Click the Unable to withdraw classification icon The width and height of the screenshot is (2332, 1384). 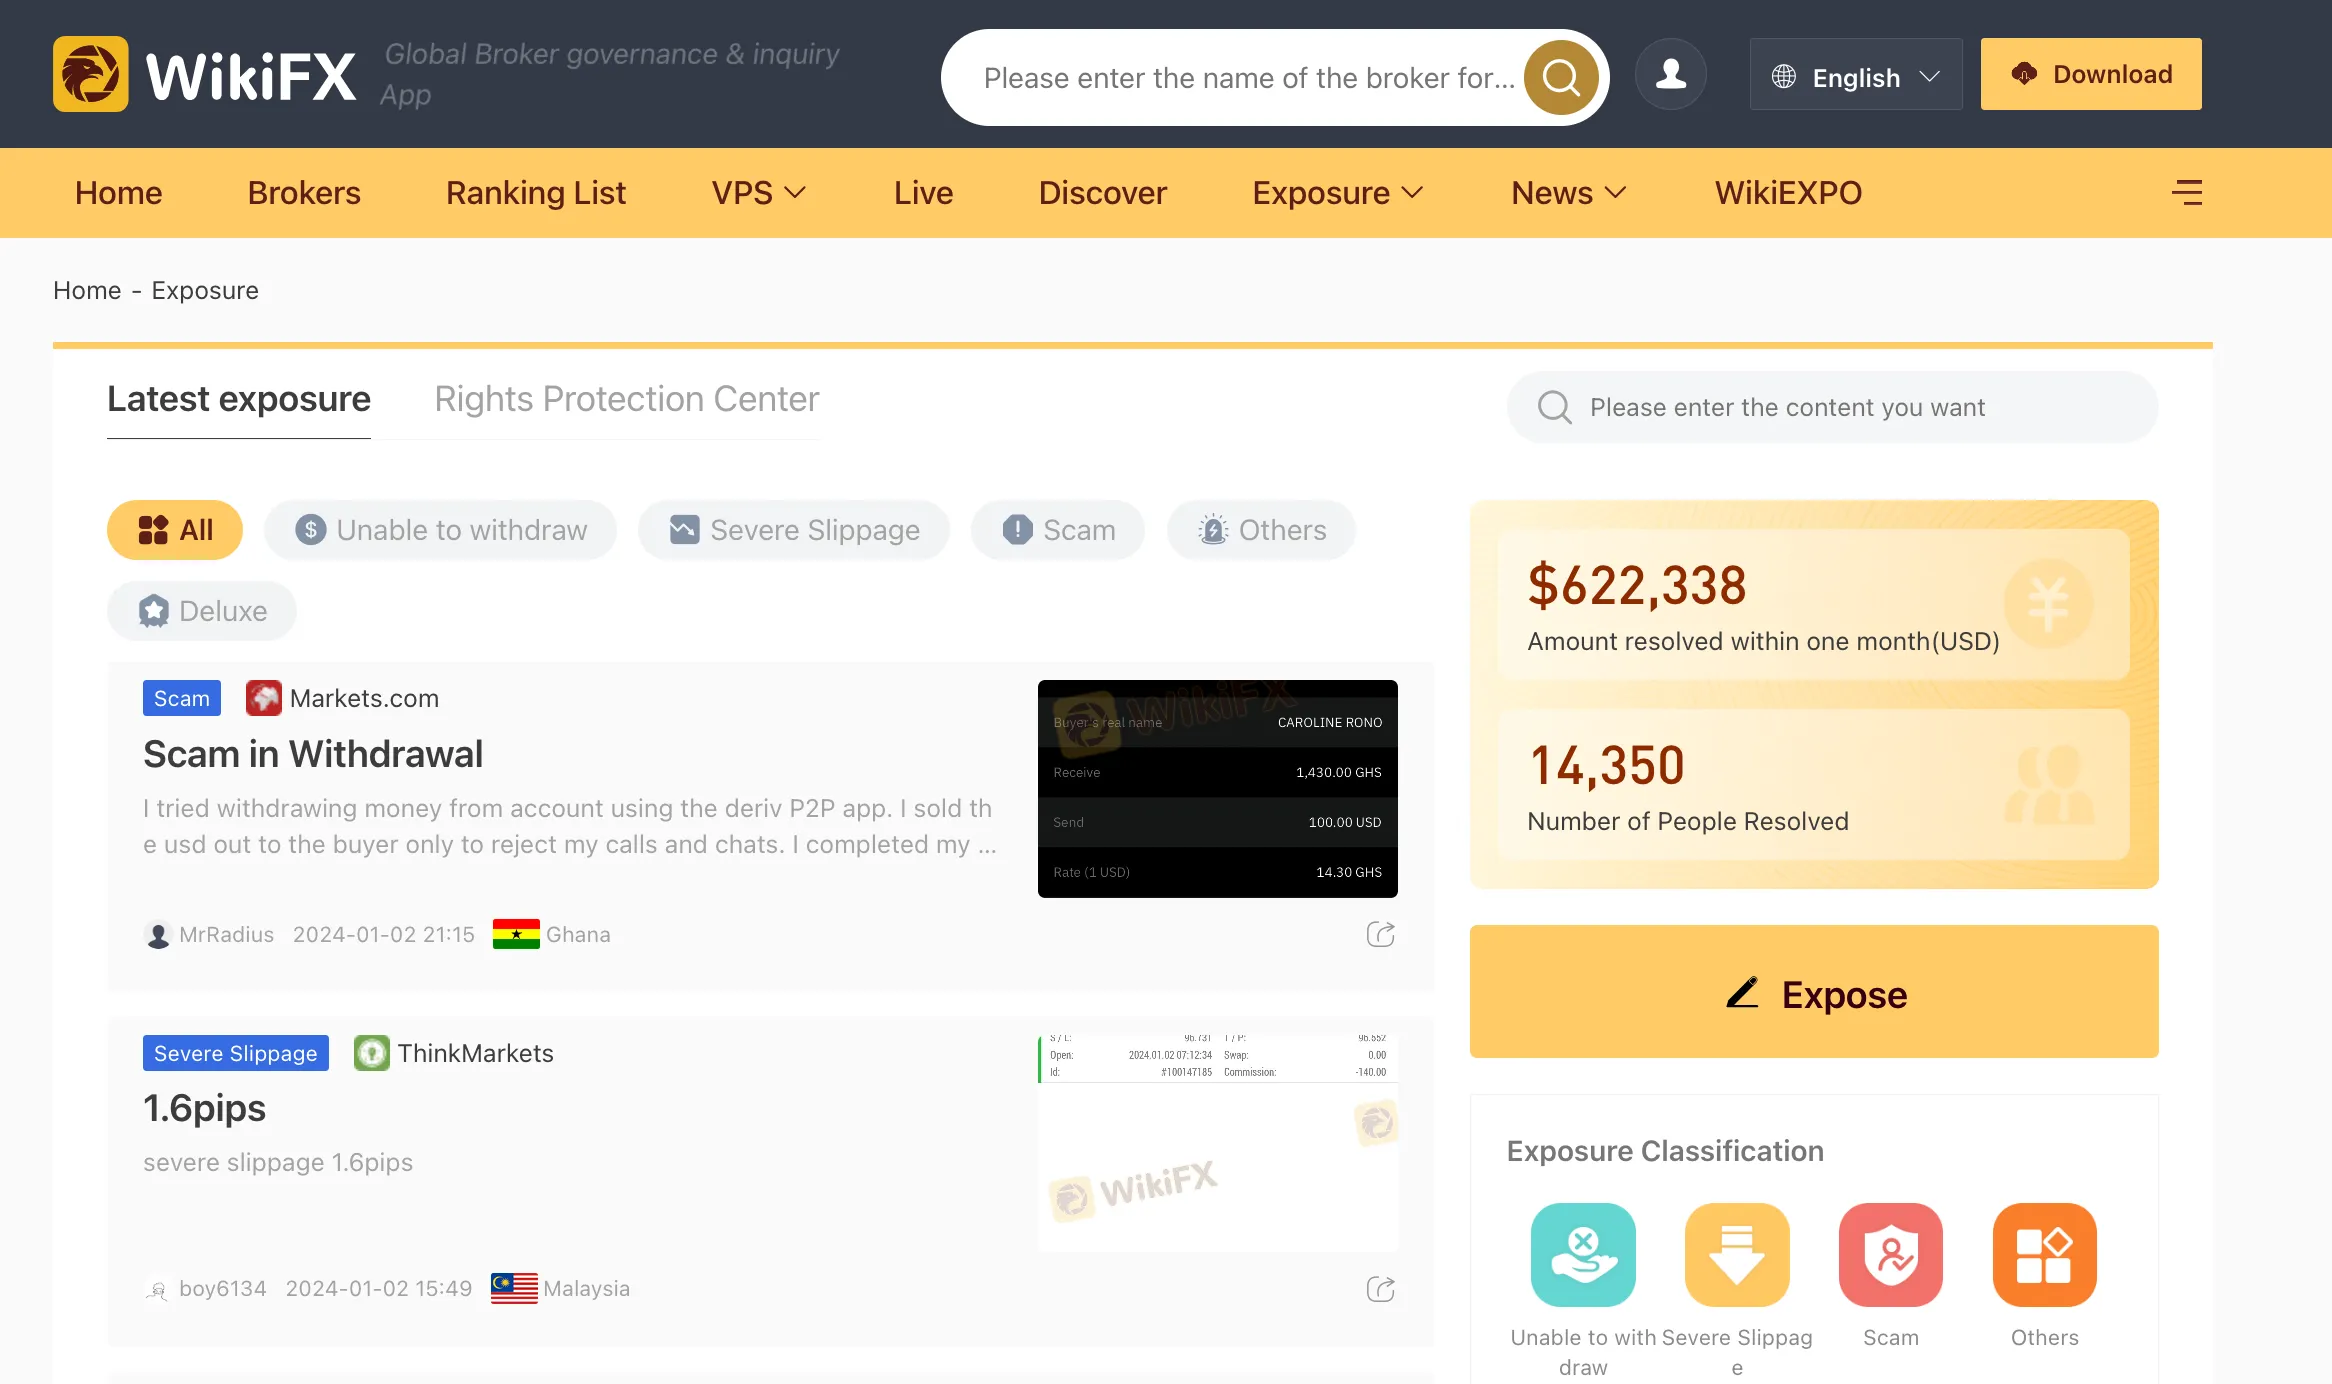tap(1583, 1254)
